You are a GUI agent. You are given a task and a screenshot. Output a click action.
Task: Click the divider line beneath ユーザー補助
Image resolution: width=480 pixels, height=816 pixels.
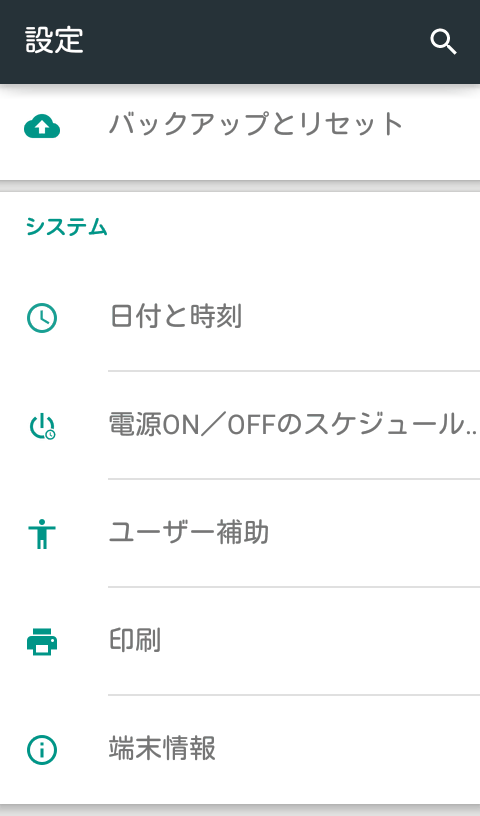tap(294, 586)
